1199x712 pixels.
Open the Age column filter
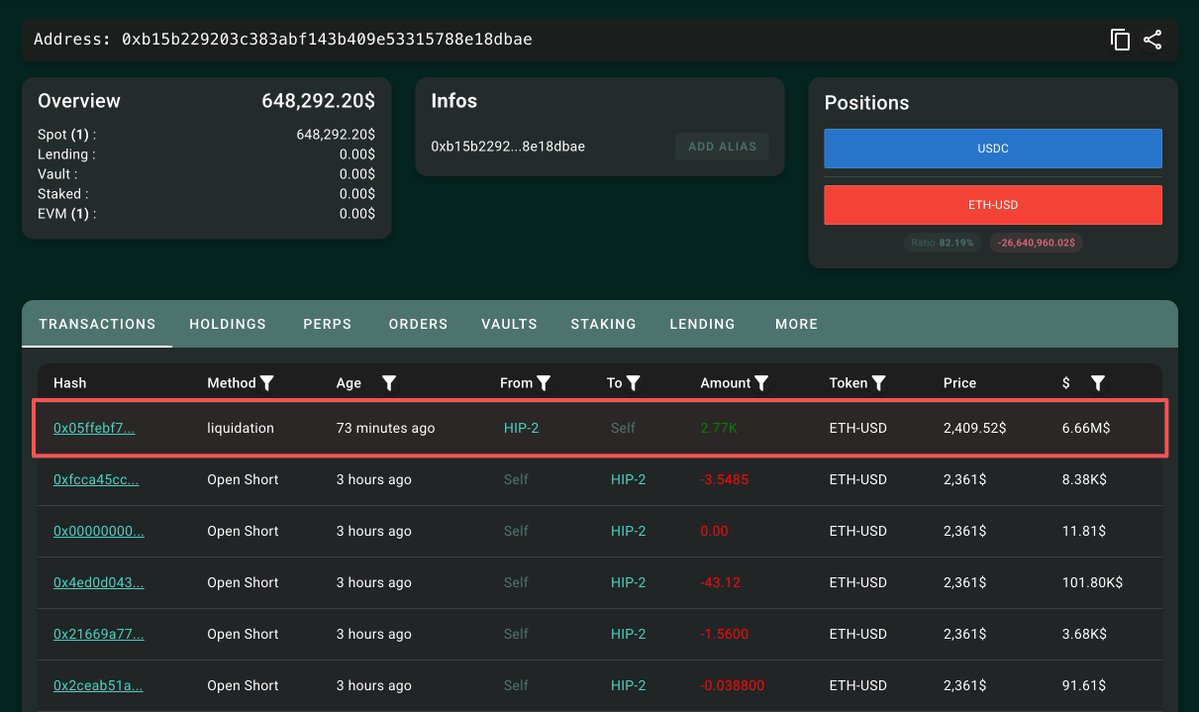[388, 383]
